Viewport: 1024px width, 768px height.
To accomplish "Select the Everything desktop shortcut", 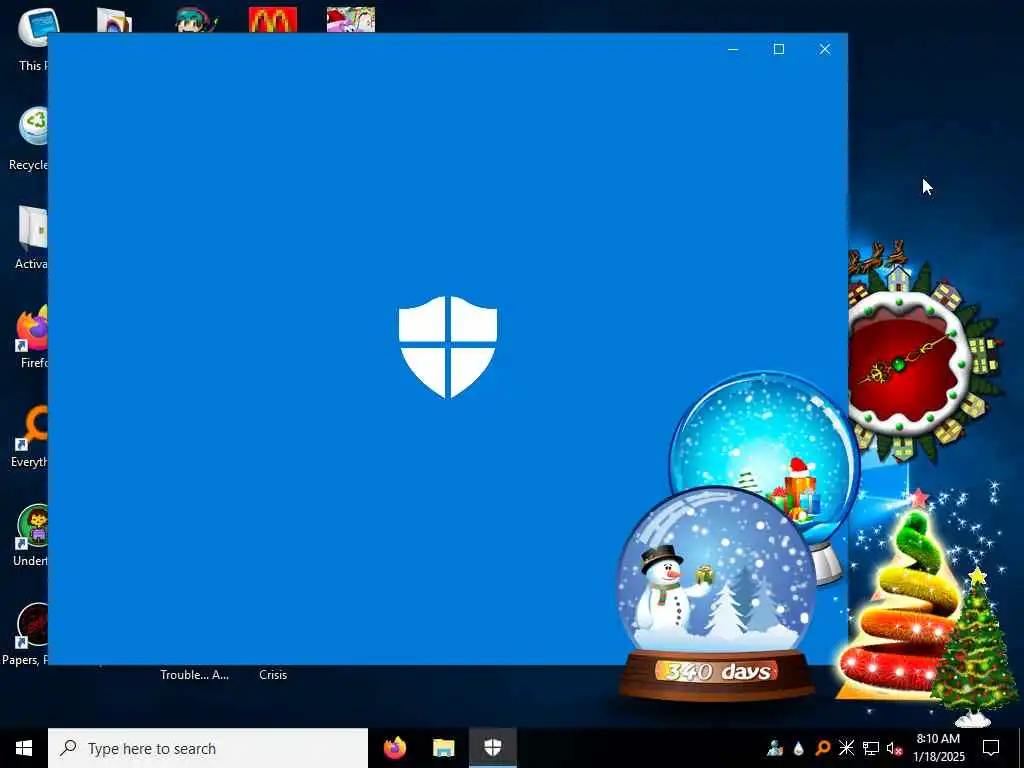I will click(30, 436).
